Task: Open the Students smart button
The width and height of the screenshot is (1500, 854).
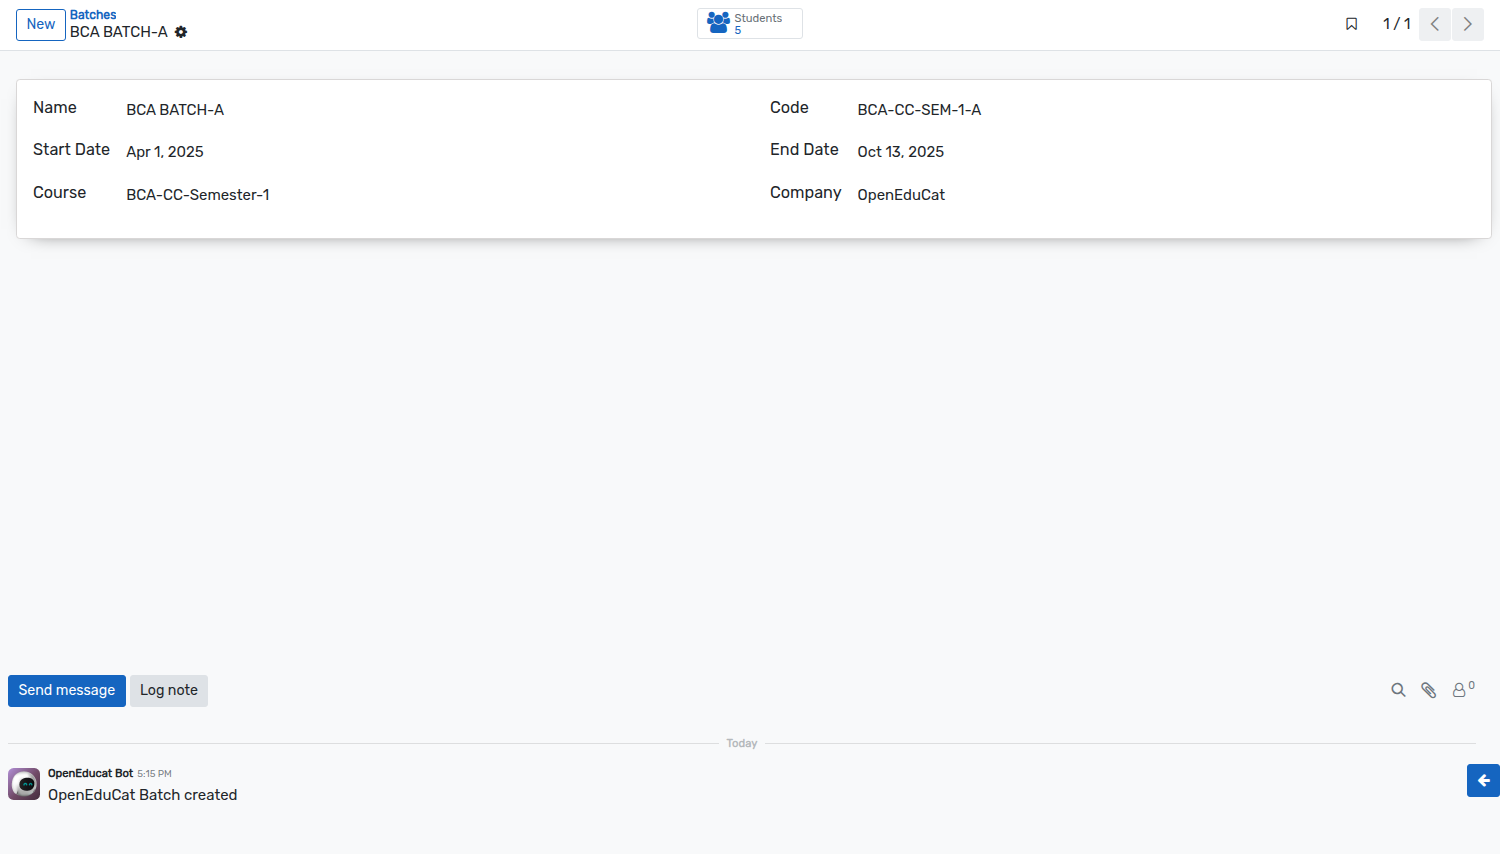Action: pos(750,24)
